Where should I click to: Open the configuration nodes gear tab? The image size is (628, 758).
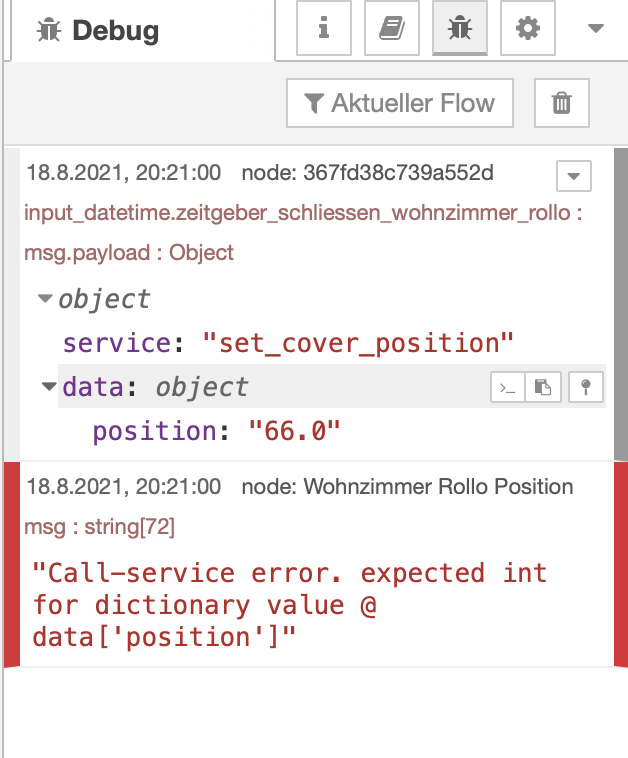pyautogui.click(x=527, y=29)
